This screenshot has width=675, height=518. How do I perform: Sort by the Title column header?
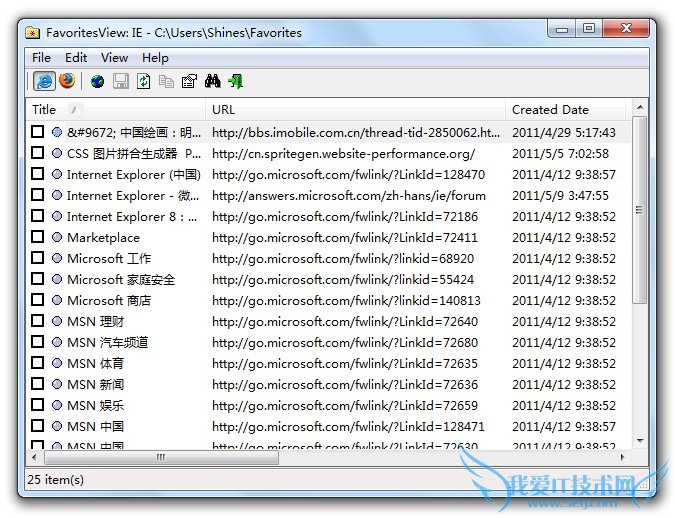click(116, 109)
